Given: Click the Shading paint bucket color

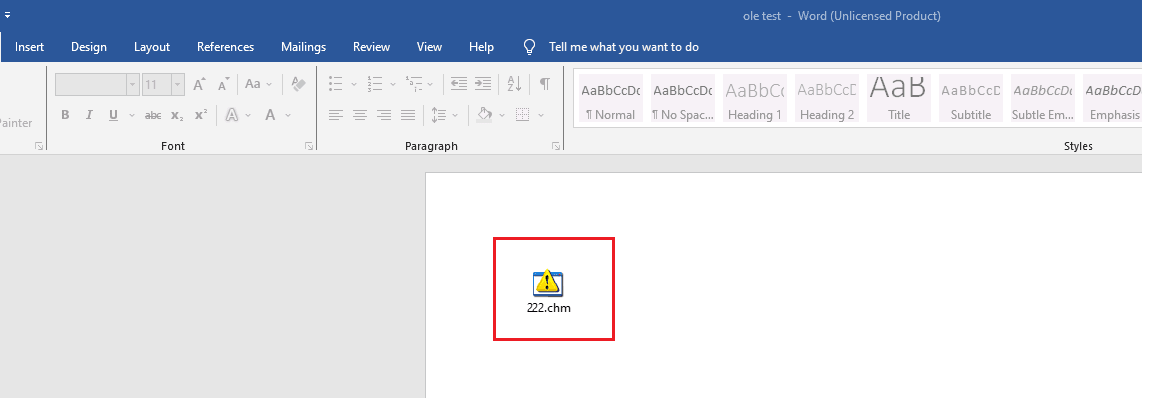Looking at the screenshot, I should 484,115.
